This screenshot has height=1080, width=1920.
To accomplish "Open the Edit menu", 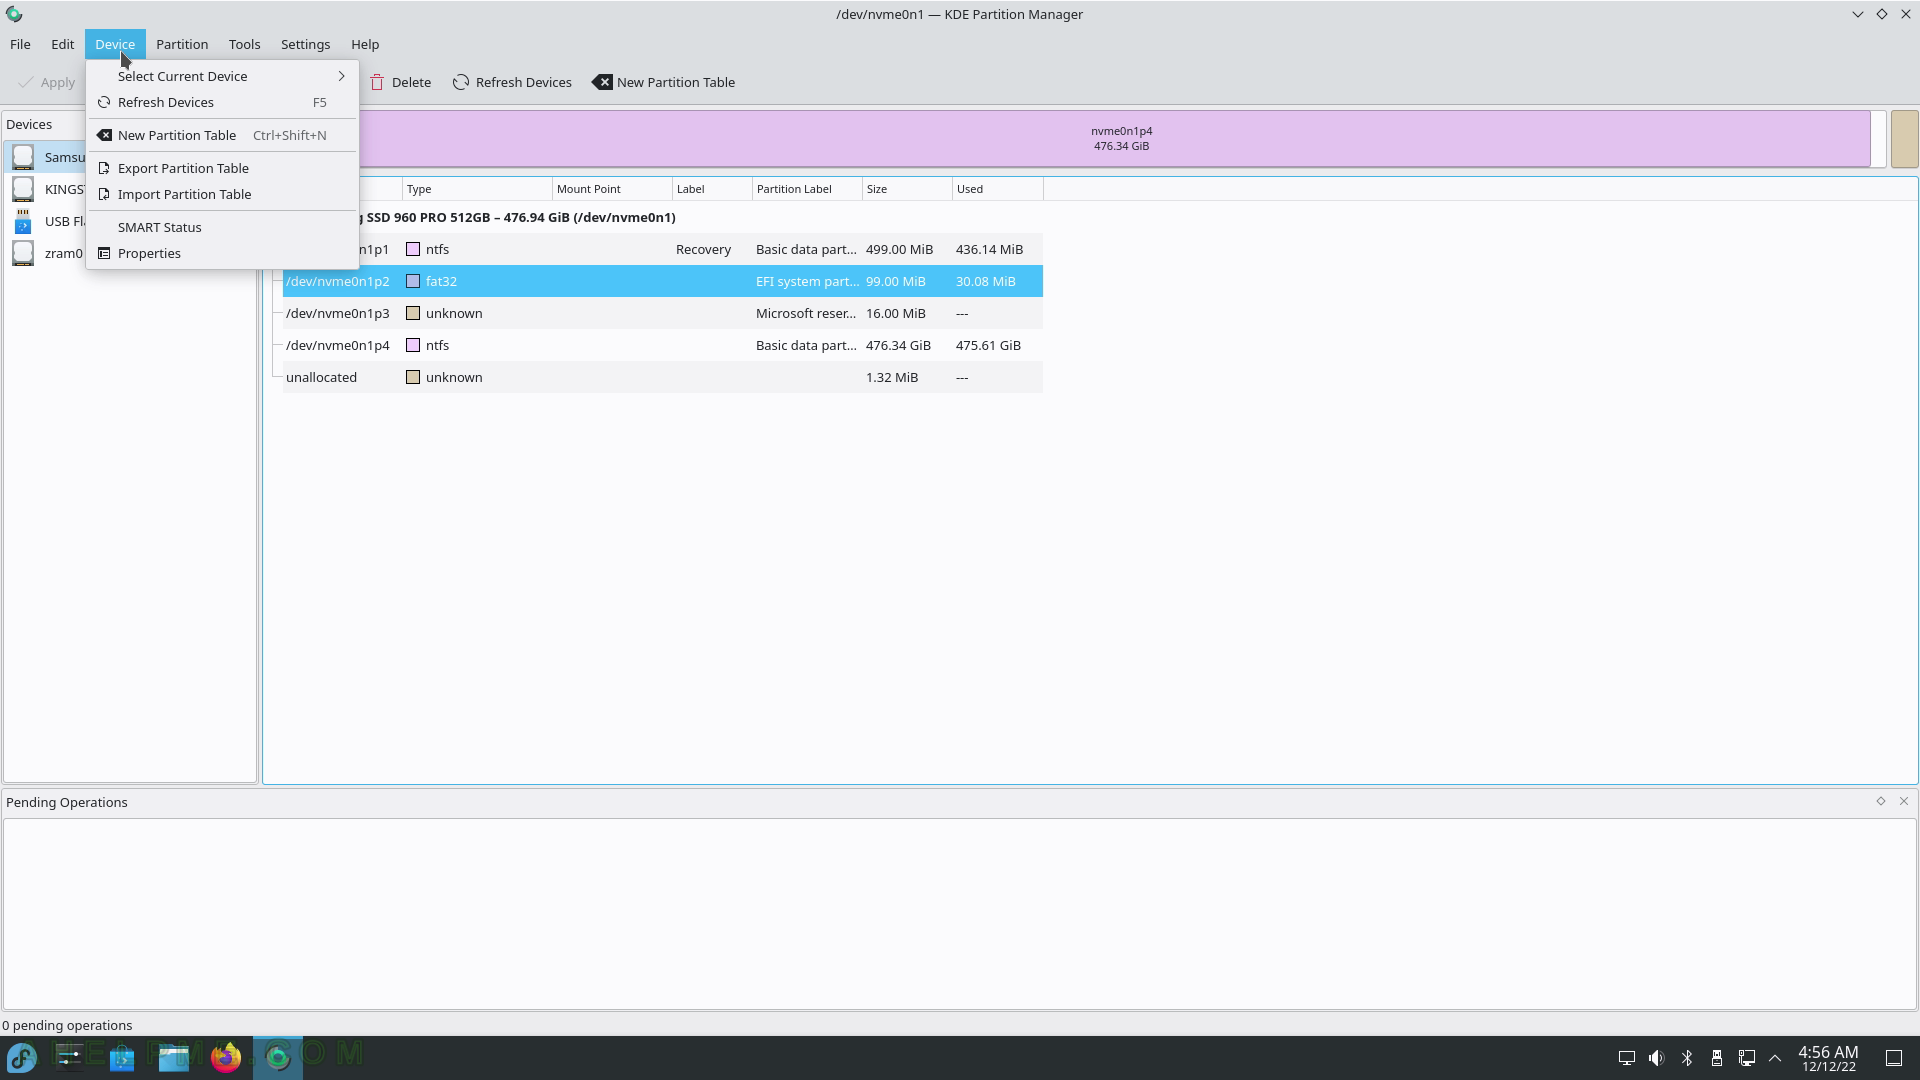I will (62, 44).
